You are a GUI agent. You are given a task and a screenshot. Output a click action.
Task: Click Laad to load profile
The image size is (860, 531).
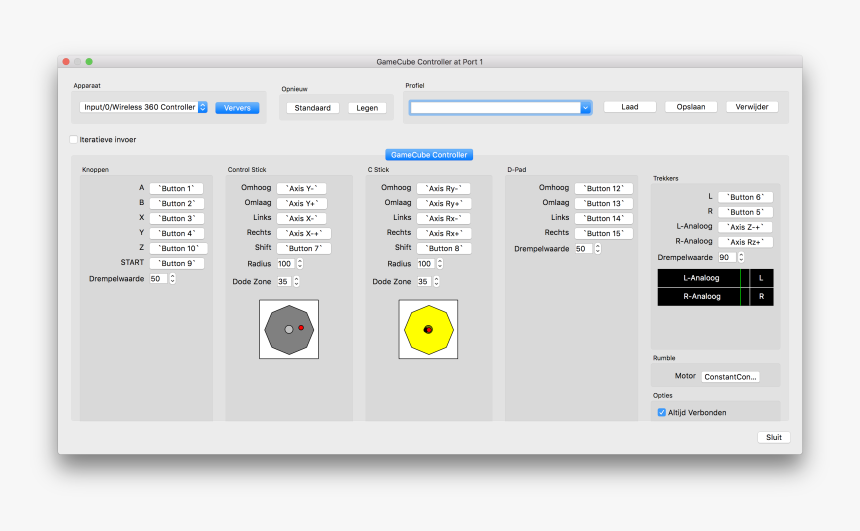630,107
